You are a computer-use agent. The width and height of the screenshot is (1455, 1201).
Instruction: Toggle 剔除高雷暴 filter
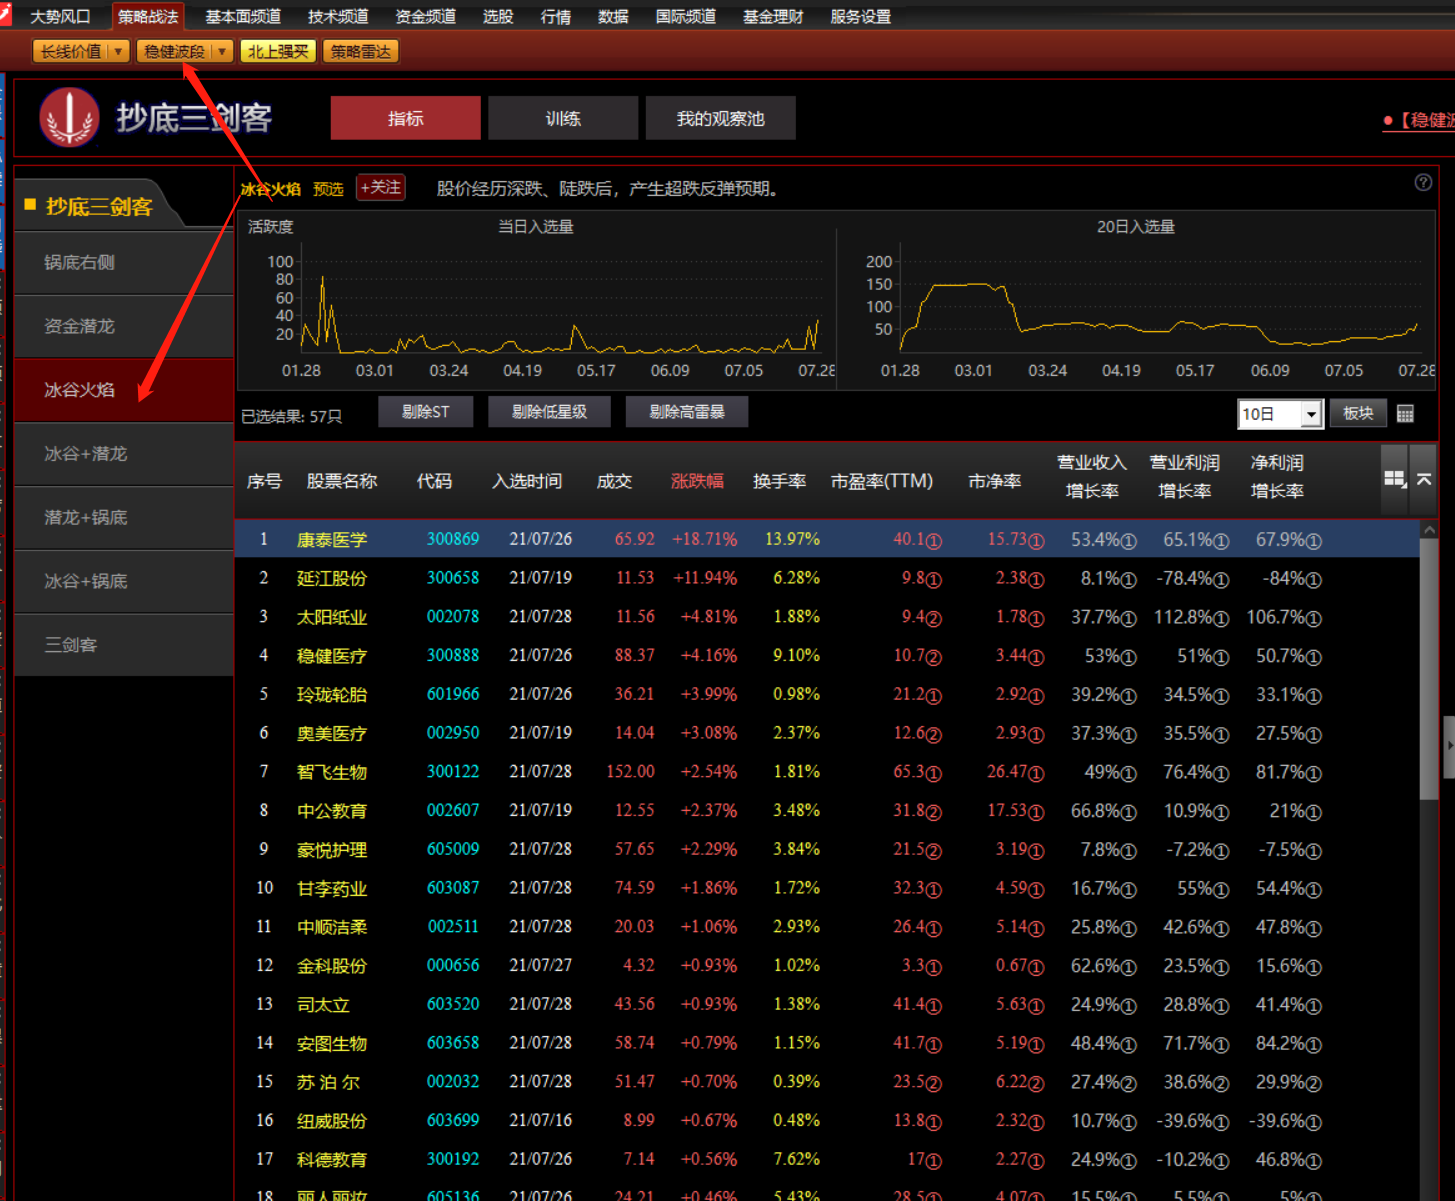(x=686, y=412)
